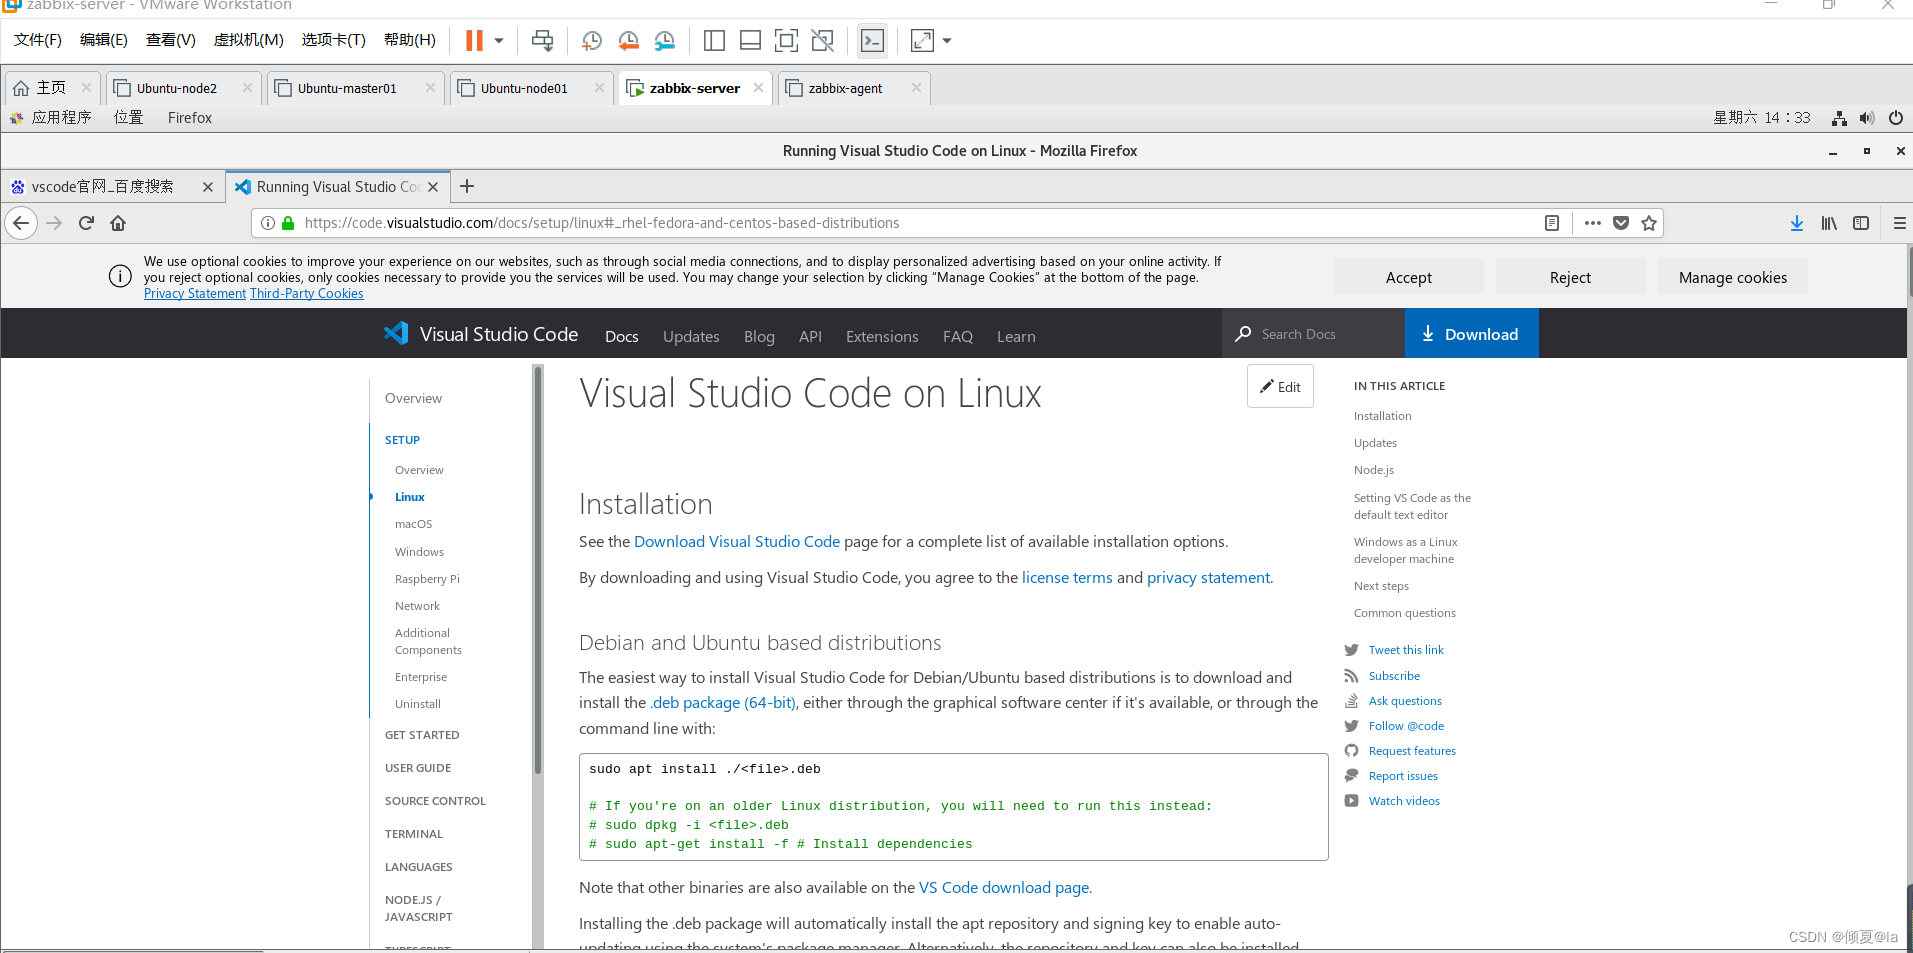Pause the virtual machine with the orange pause icon

click(474, 41)
